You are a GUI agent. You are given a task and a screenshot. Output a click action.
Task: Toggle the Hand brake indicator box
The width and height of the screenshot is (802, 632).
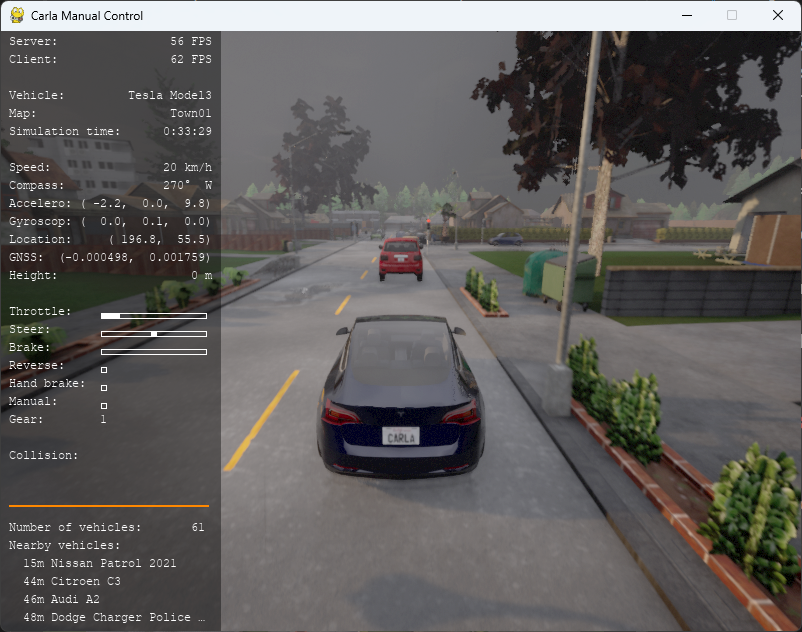(104, 387)
